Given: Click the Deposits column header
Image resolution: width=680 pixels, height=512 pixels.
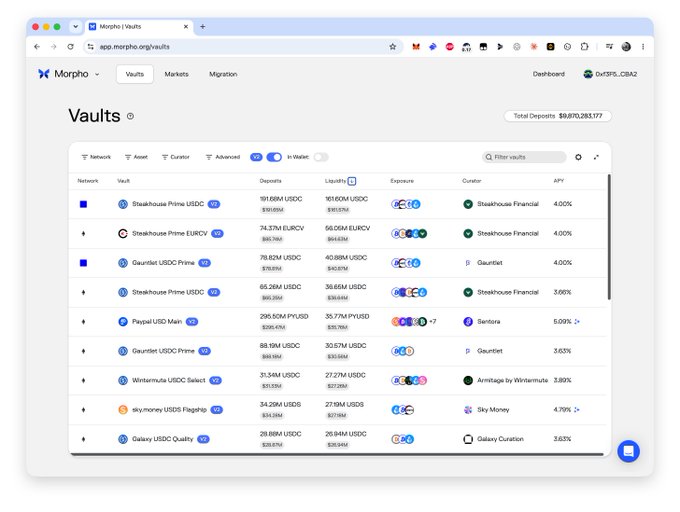Looking at the screenshot, I should tap(271, 181).
